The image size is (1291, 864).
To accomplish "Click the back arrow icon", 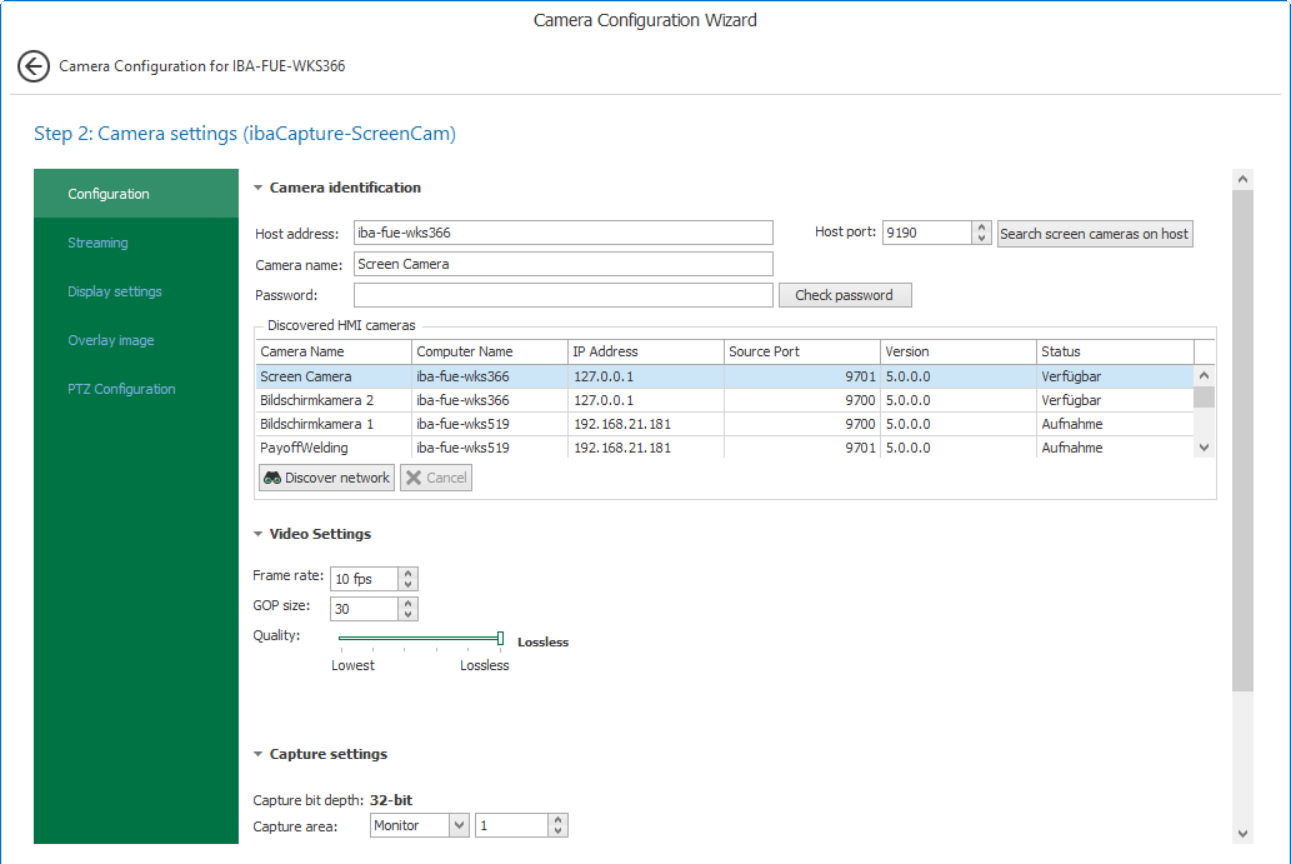I will (33, 67).
